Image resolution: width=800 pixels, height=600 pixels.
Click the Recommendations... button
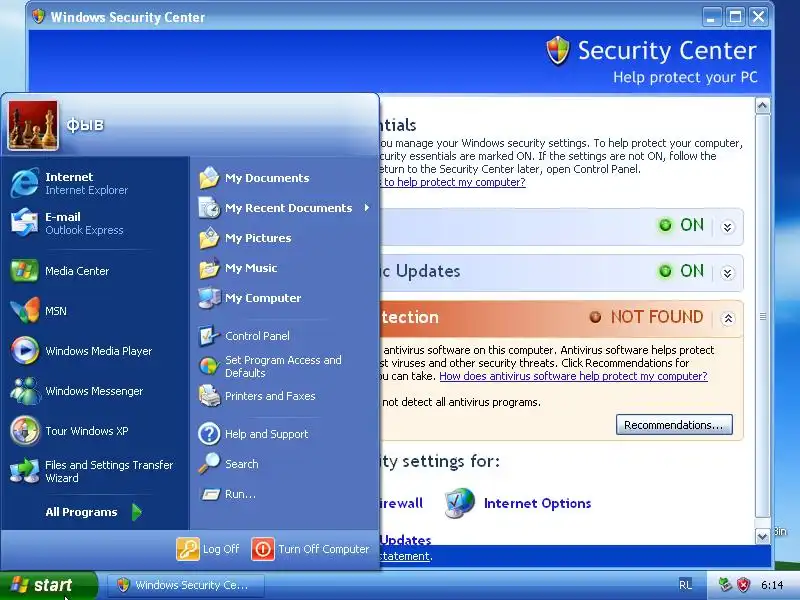pyautogui.click(x=674, y=425)
